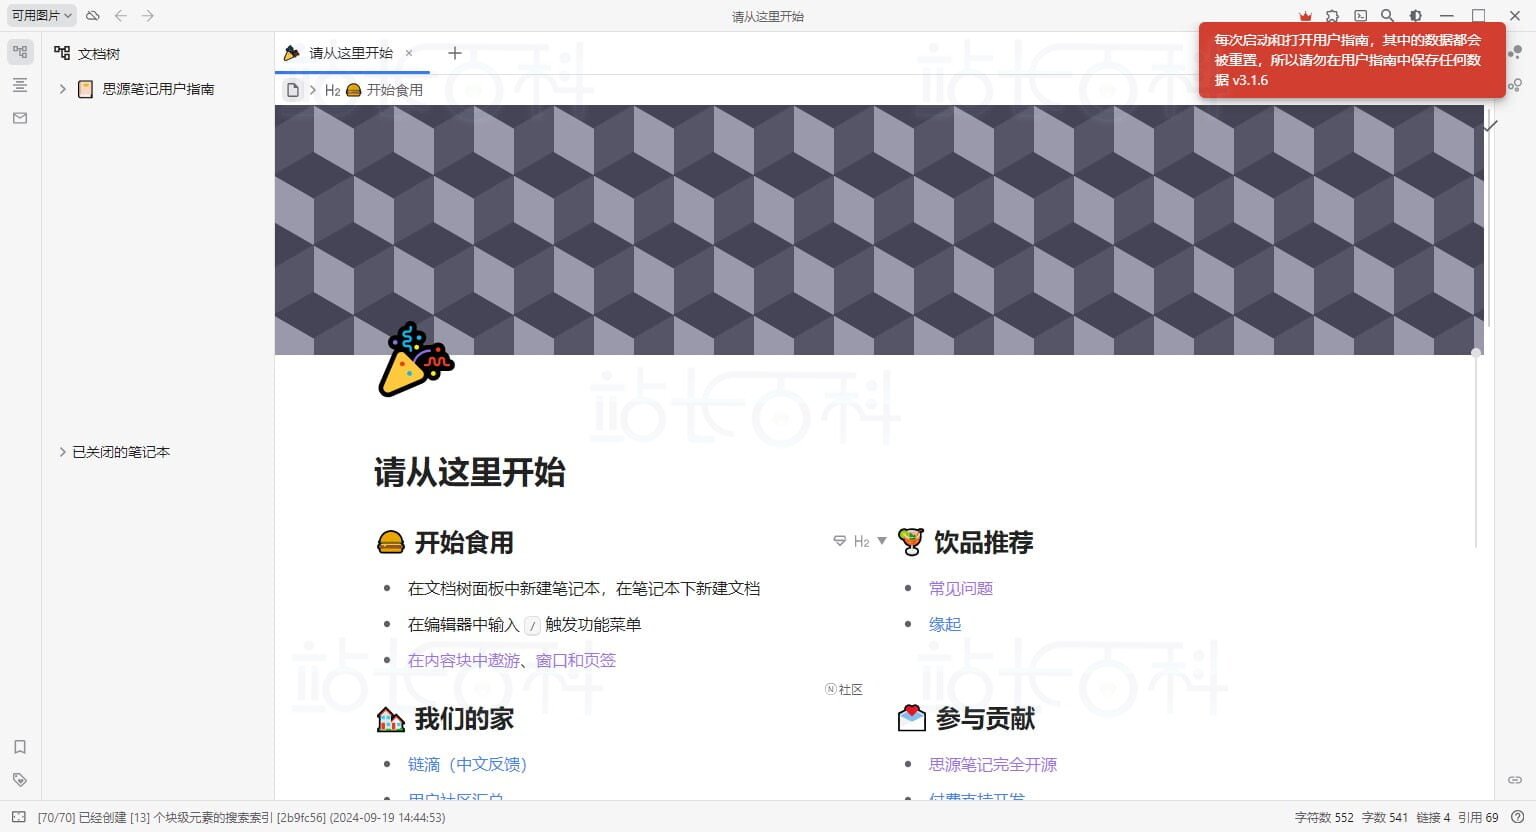Image resolution: width=1536 pixels, height=832 pixels.
Task: Open the inbox (envelope) icon in sidebar
Action: tap(19, 118)
